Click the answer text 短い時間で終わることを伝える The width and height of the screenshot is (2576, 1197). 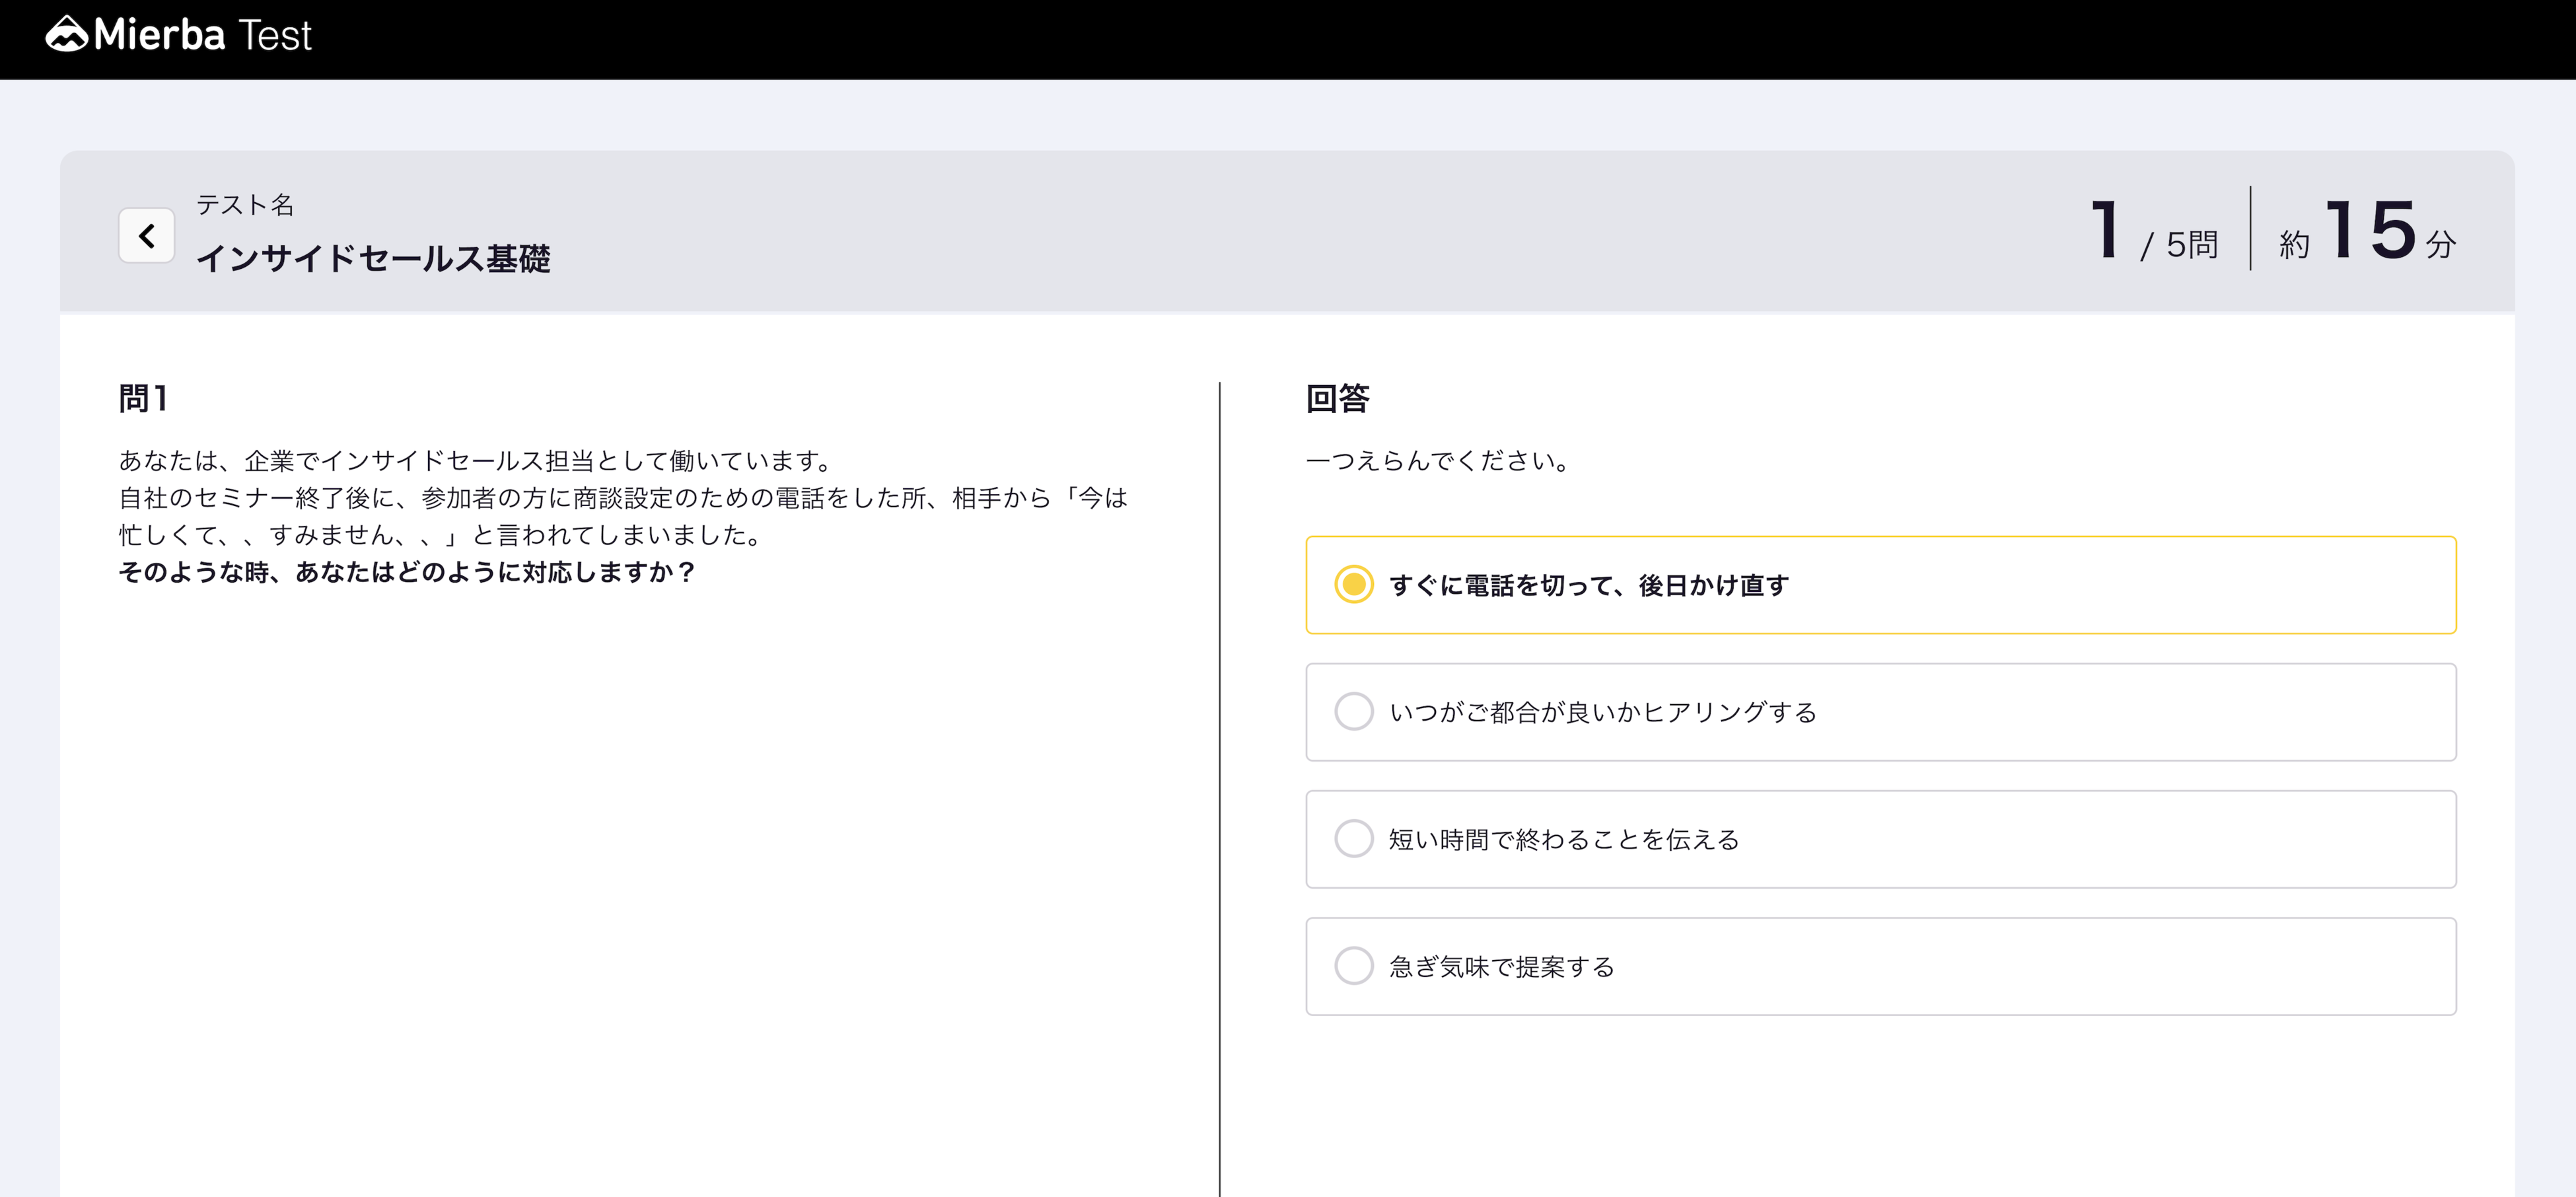pyautogui.click(x=1564, y=839)
